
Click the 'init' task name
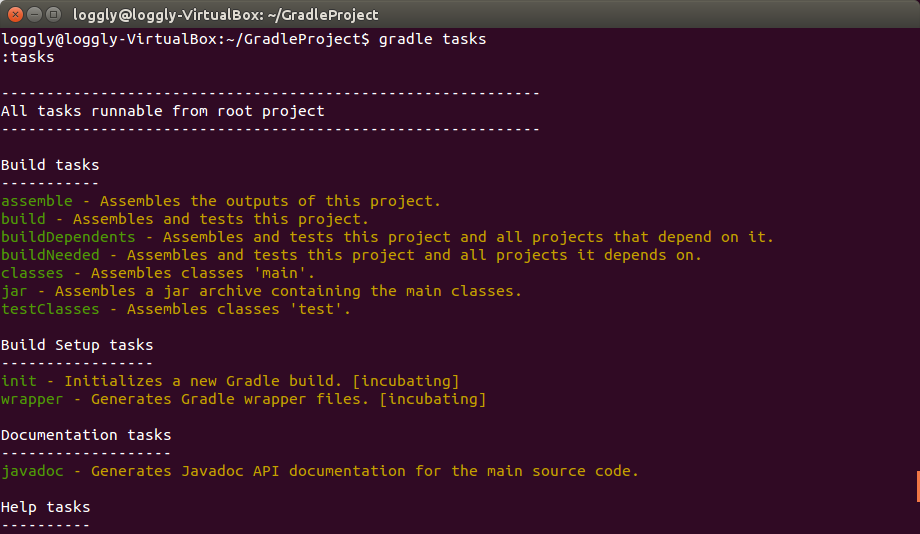[x=19, y=381]
